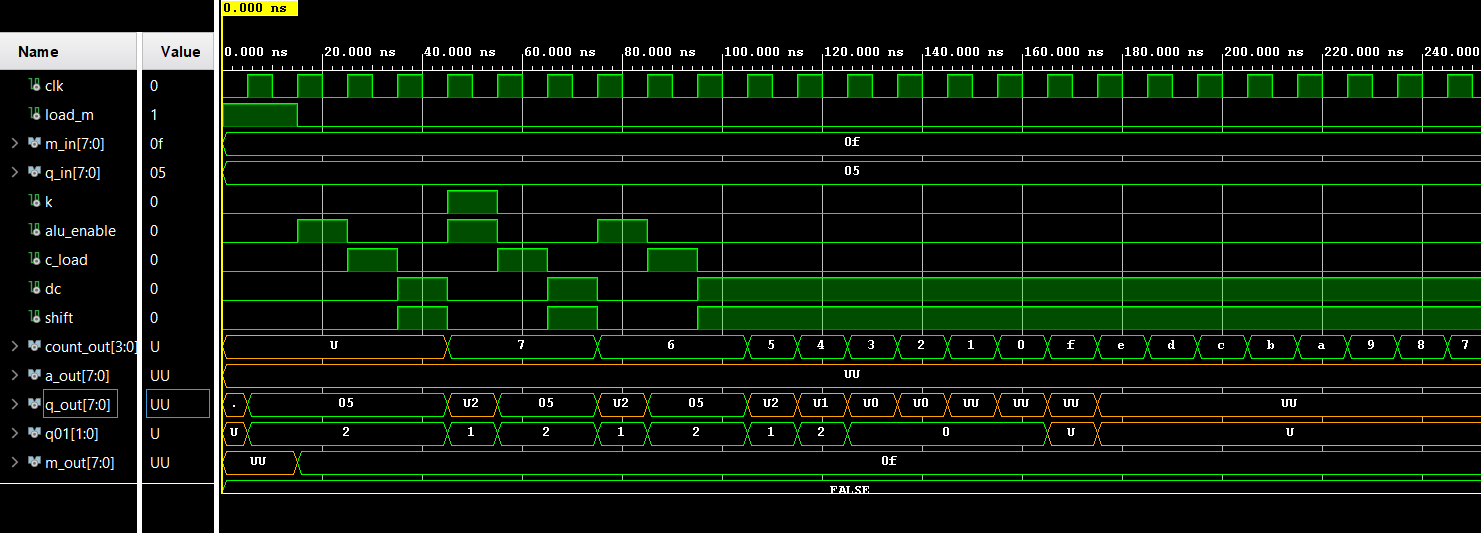The image size is (1481, 533).
Task: Click the q_in[7:0] bus icon
Action: (34, 173)
